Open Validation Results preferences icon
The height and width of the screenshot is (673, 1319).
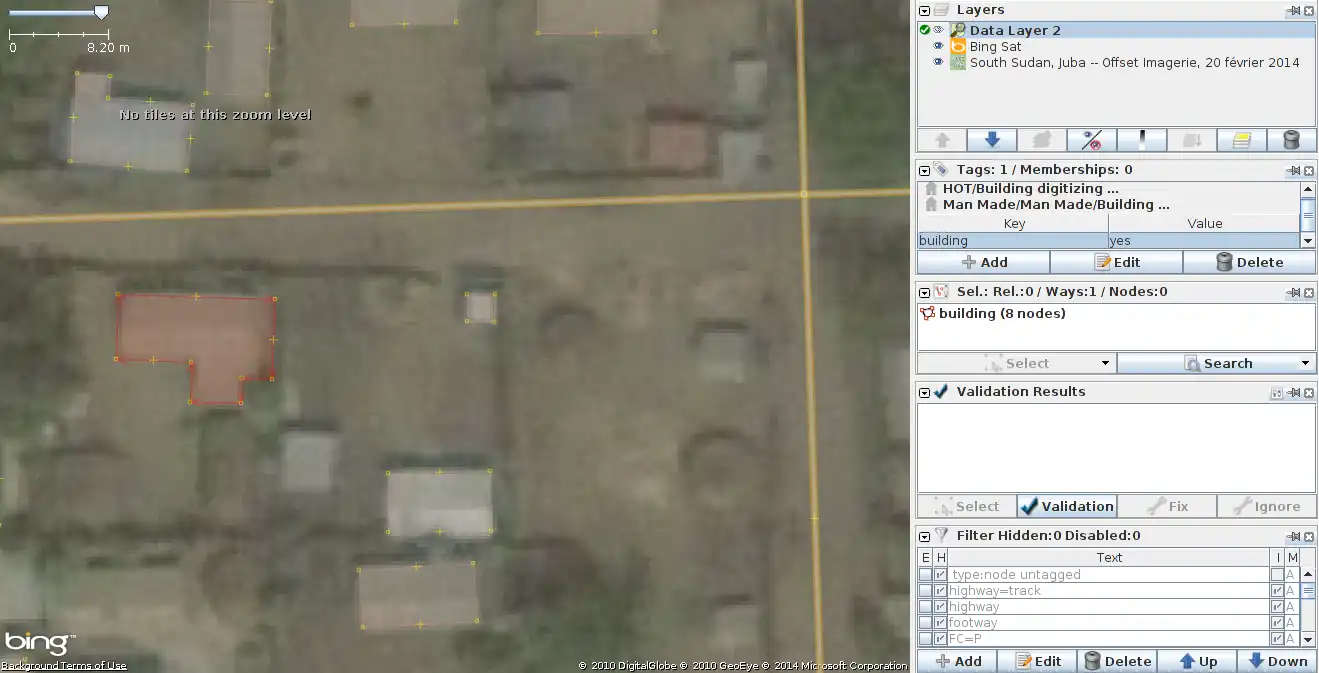pyautogui.click(x=1276, y=393)
